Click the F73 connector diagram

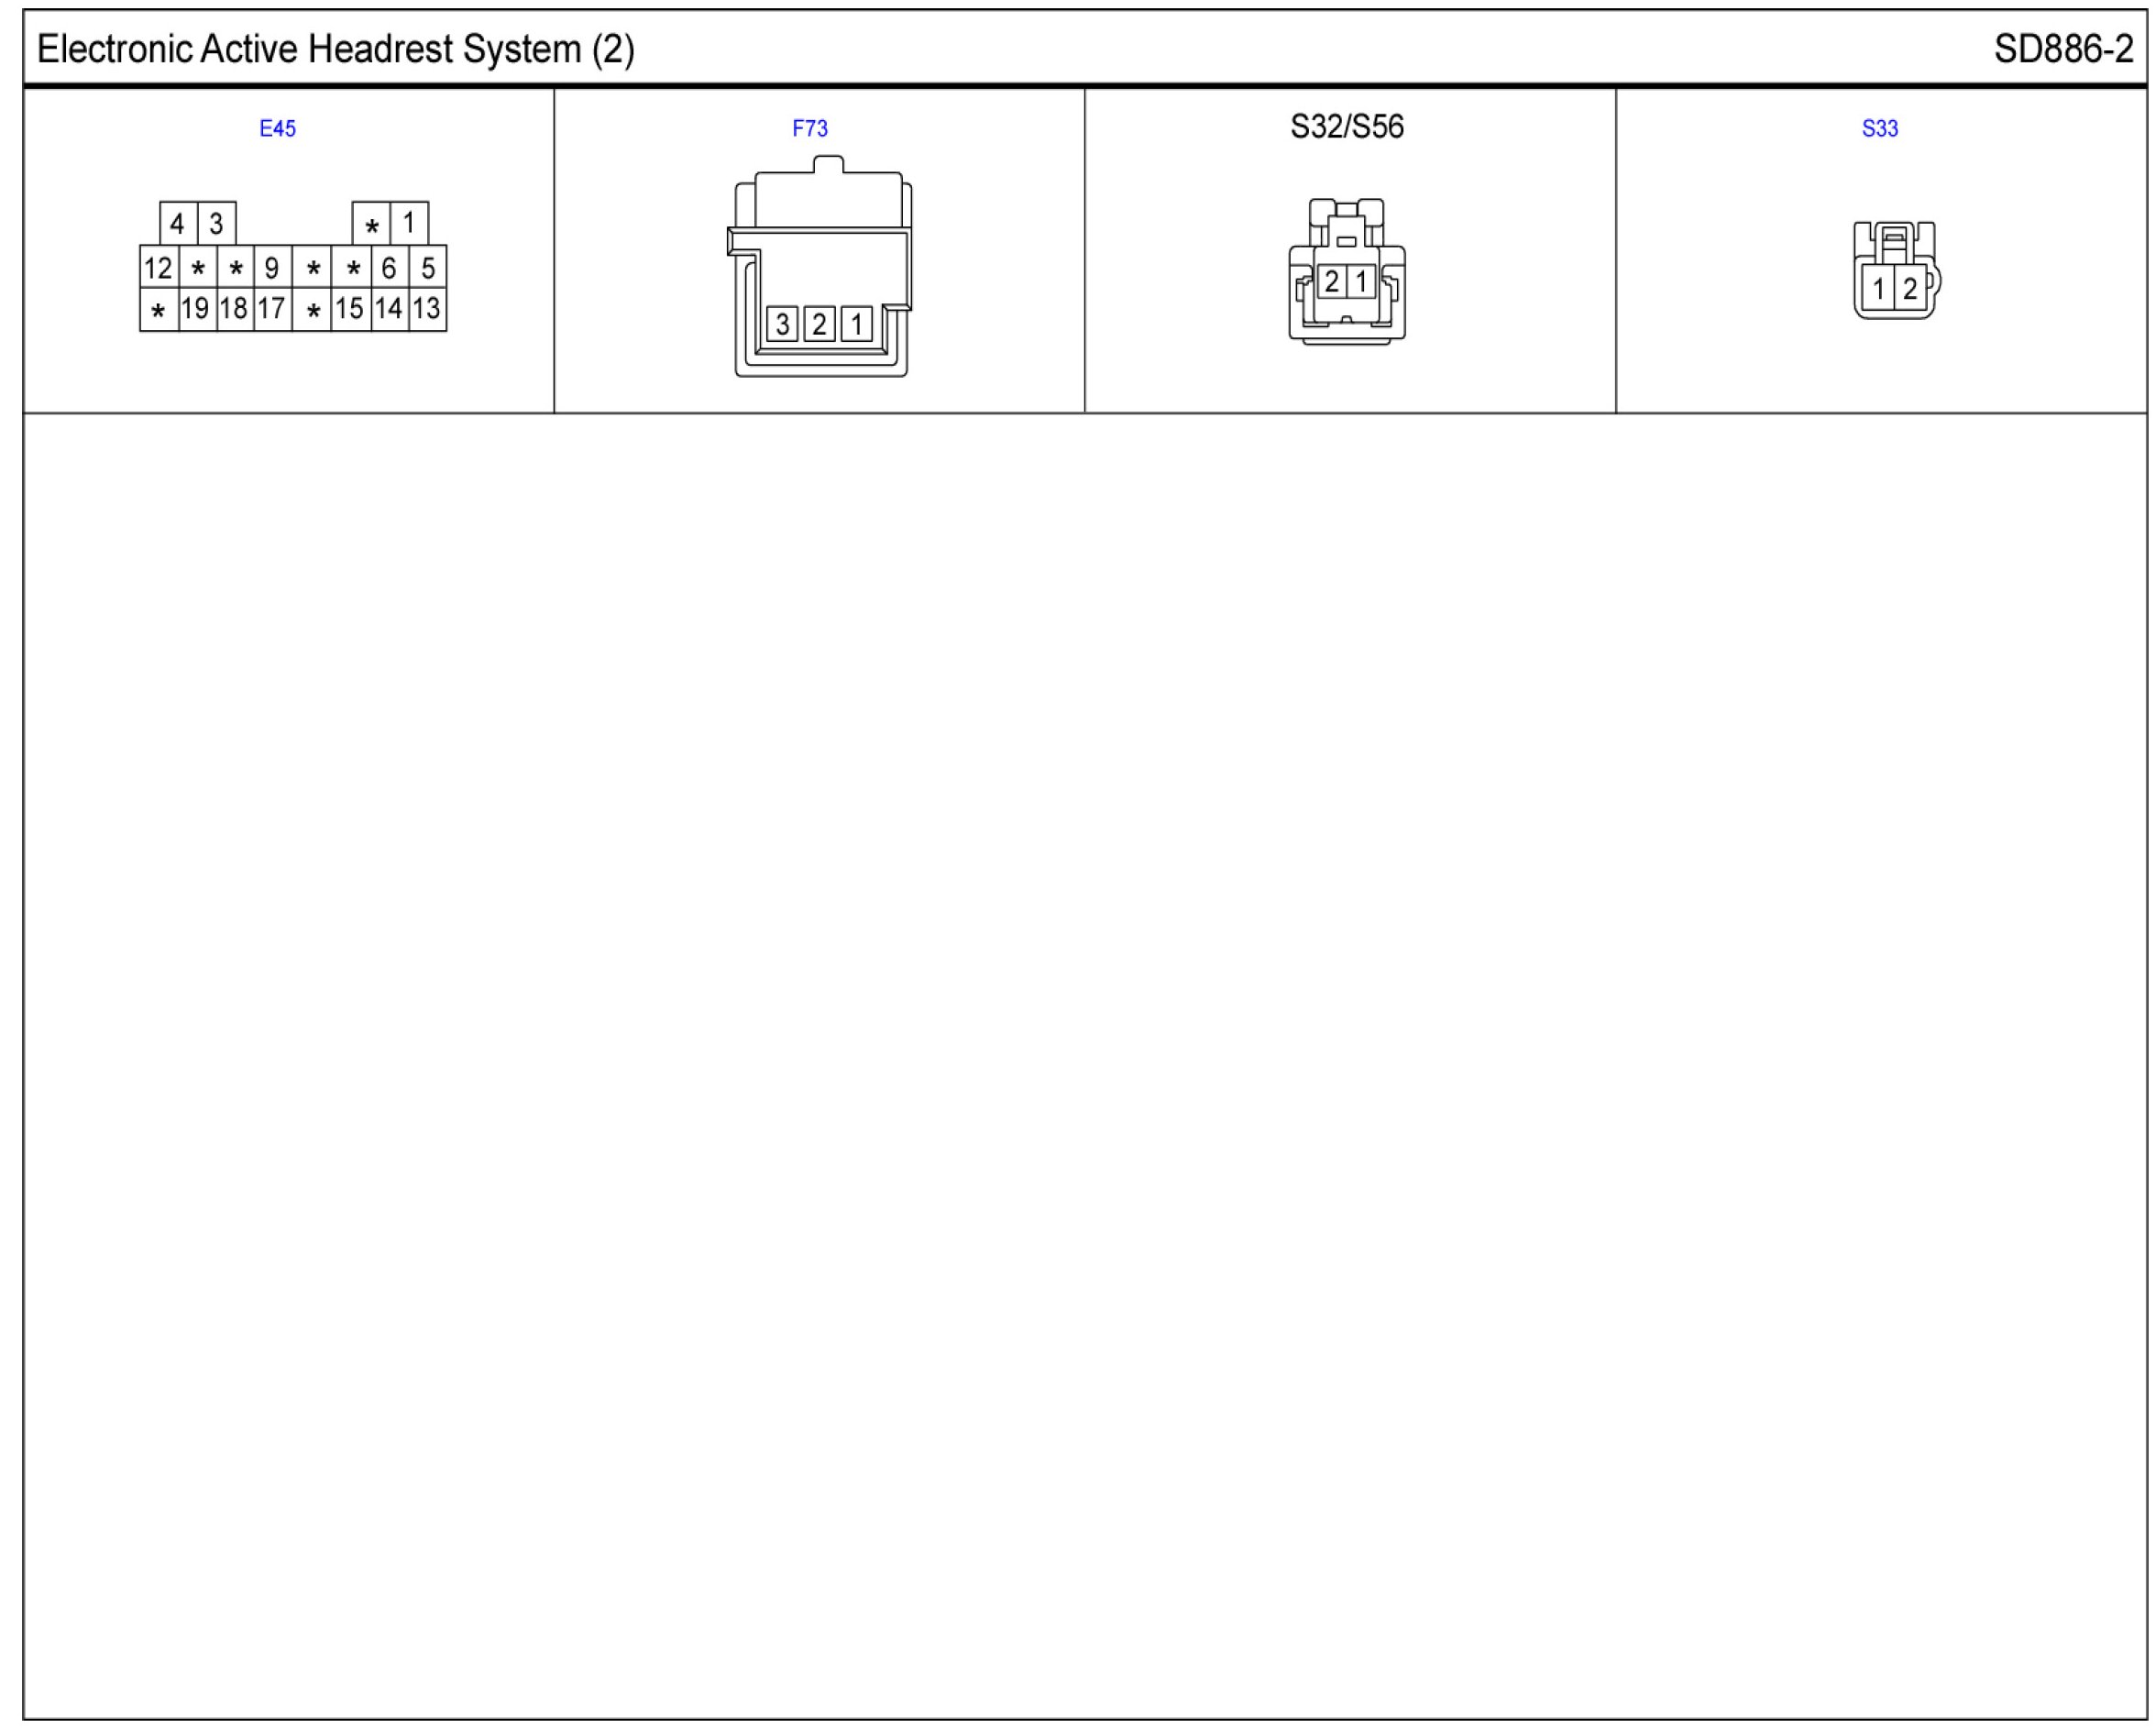[820, 267]
